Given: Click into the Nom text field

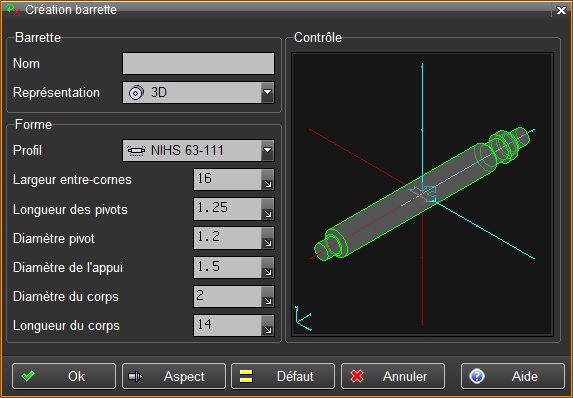Looking at the screenshot, I should click(x=198, y=64).
